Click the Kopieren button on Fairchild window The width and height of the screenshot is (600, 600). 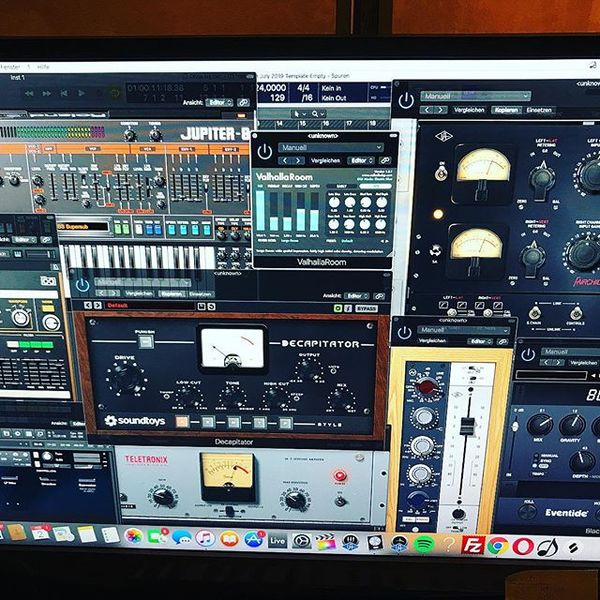coord(506,110)
